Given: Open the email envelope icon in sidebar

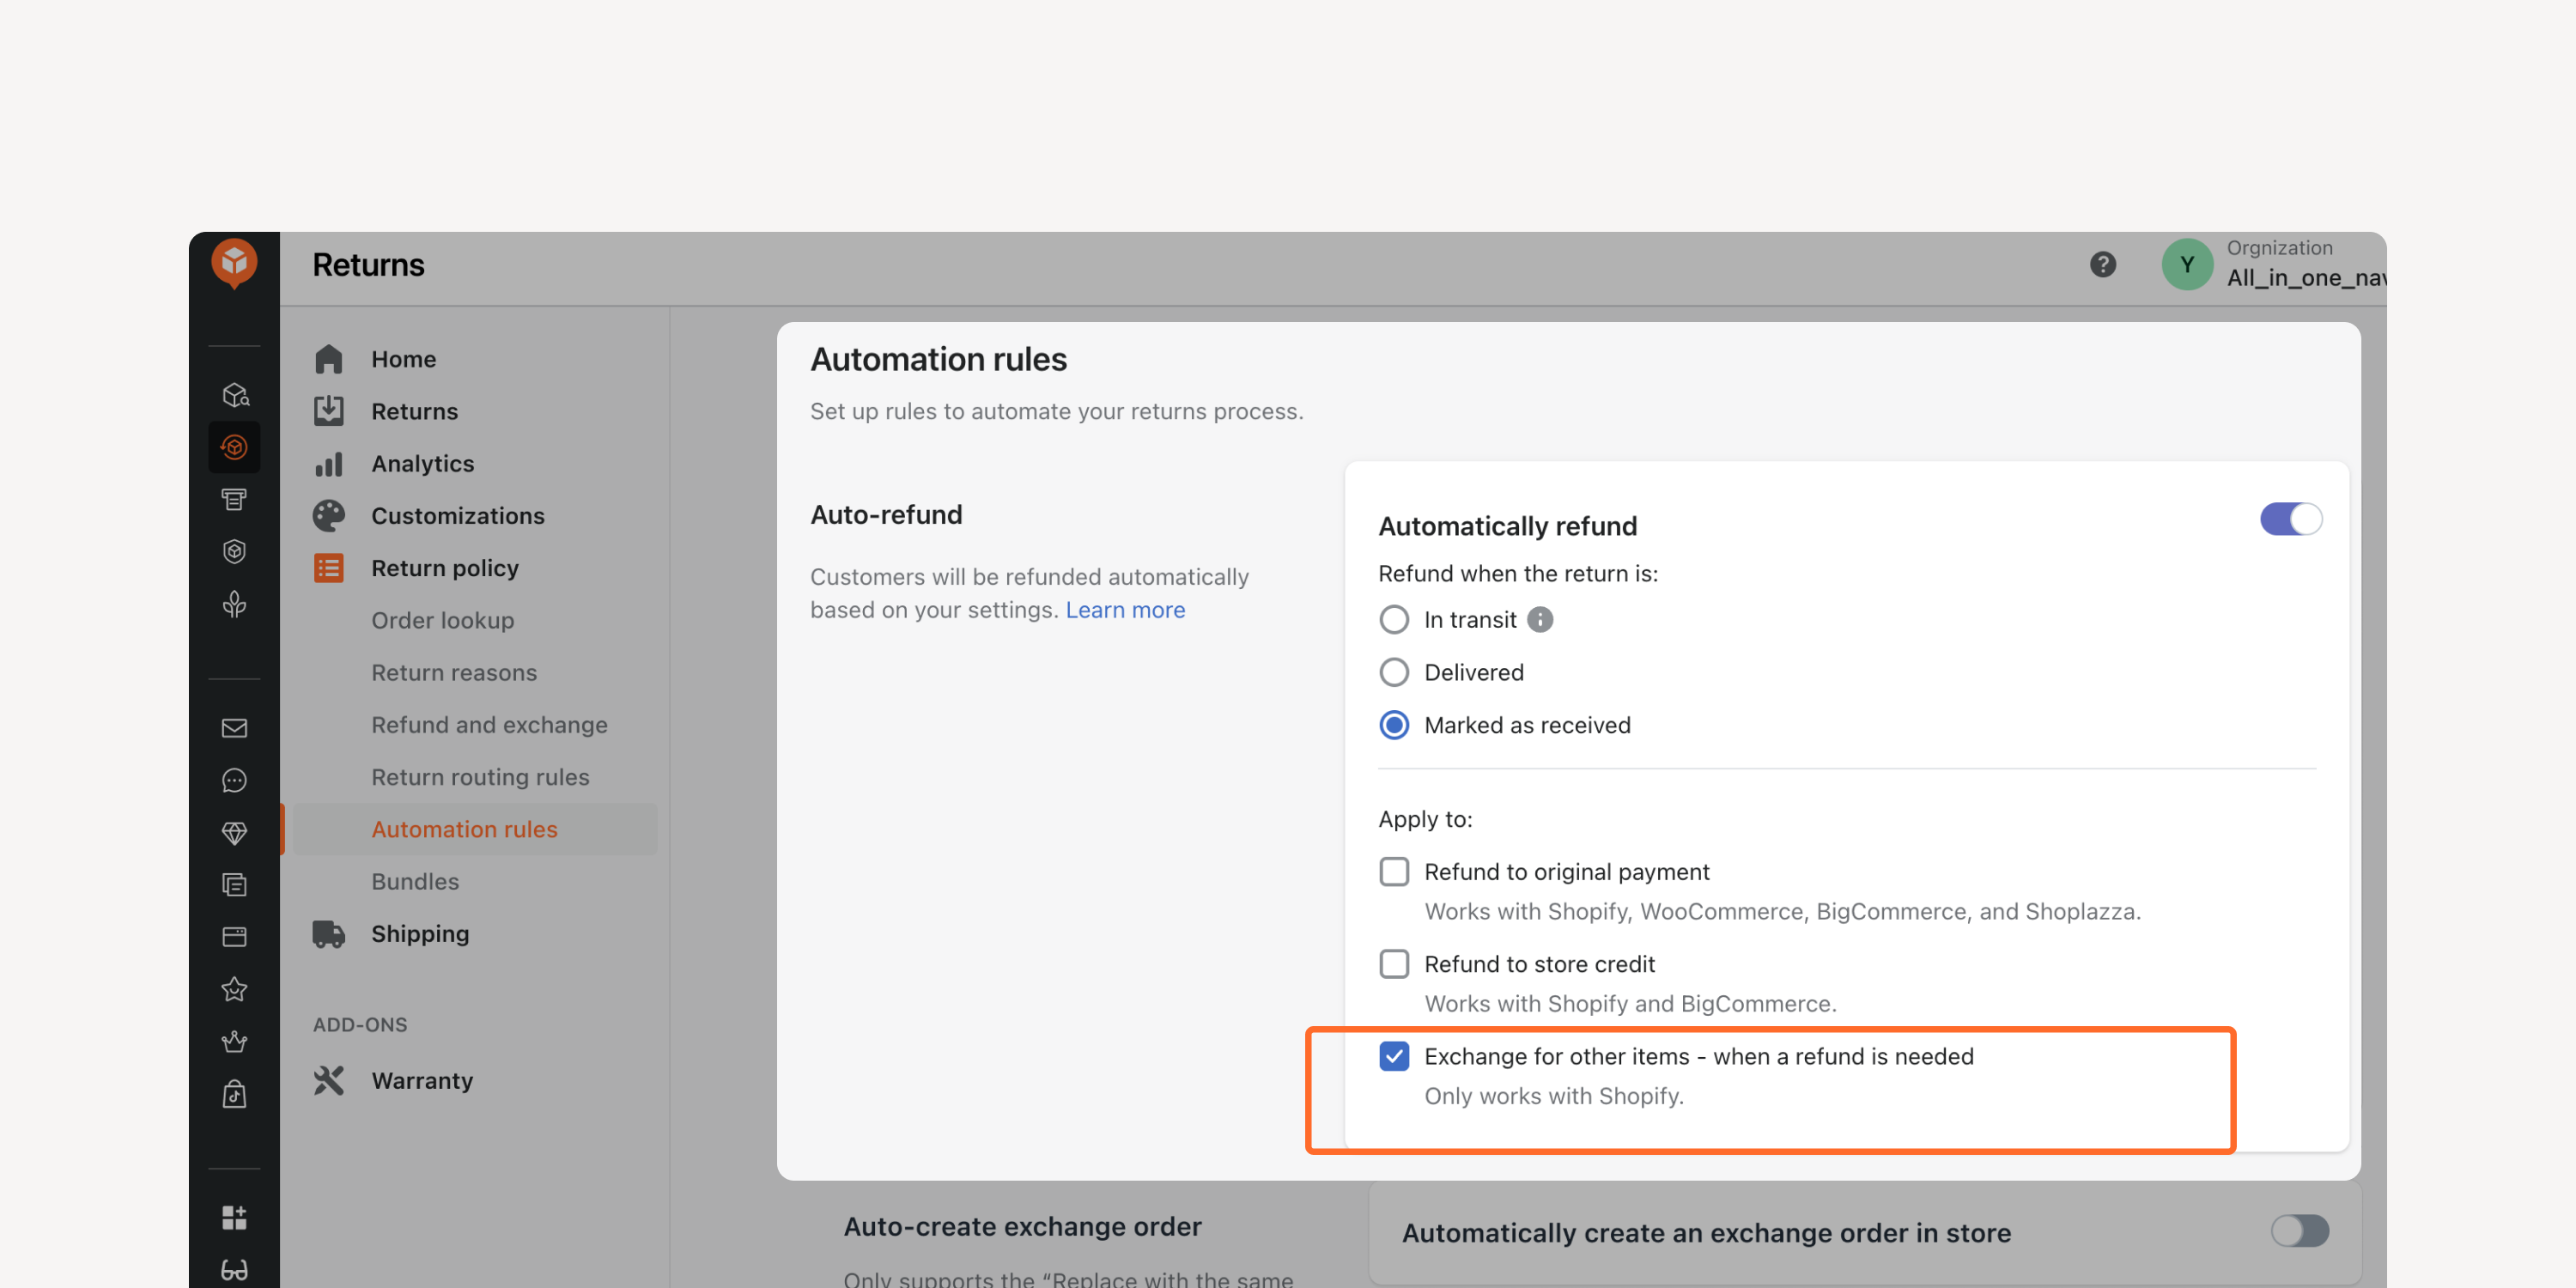Looking at the screenshot, I should (234, 728).
